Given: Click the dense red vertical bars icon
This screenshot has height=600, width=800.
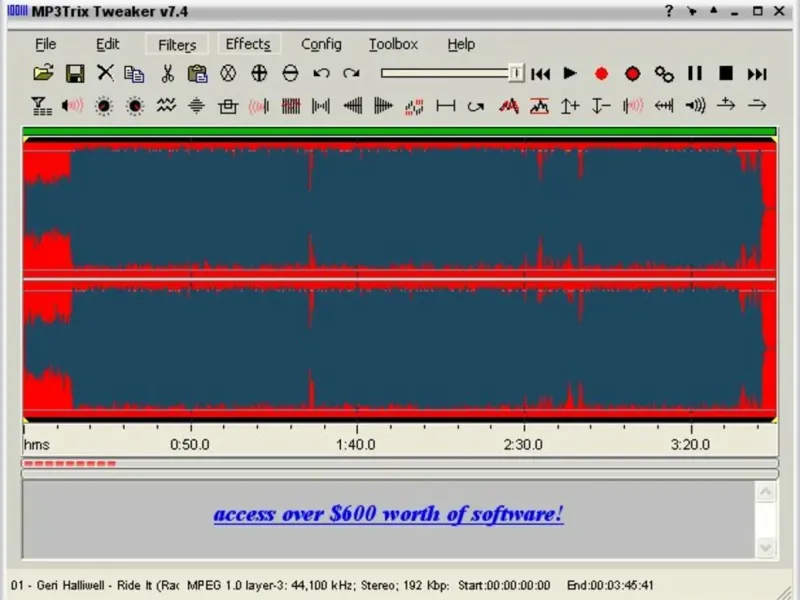Looking at the screenshot, I should 291,106.
